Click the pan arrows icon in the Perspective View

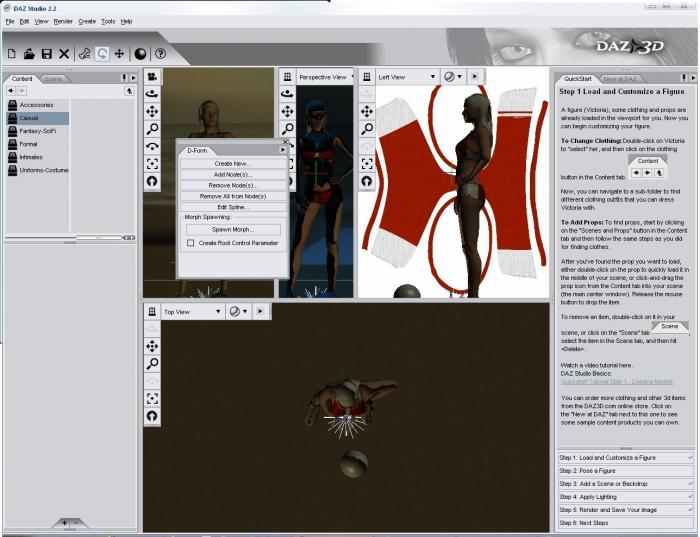288,111
